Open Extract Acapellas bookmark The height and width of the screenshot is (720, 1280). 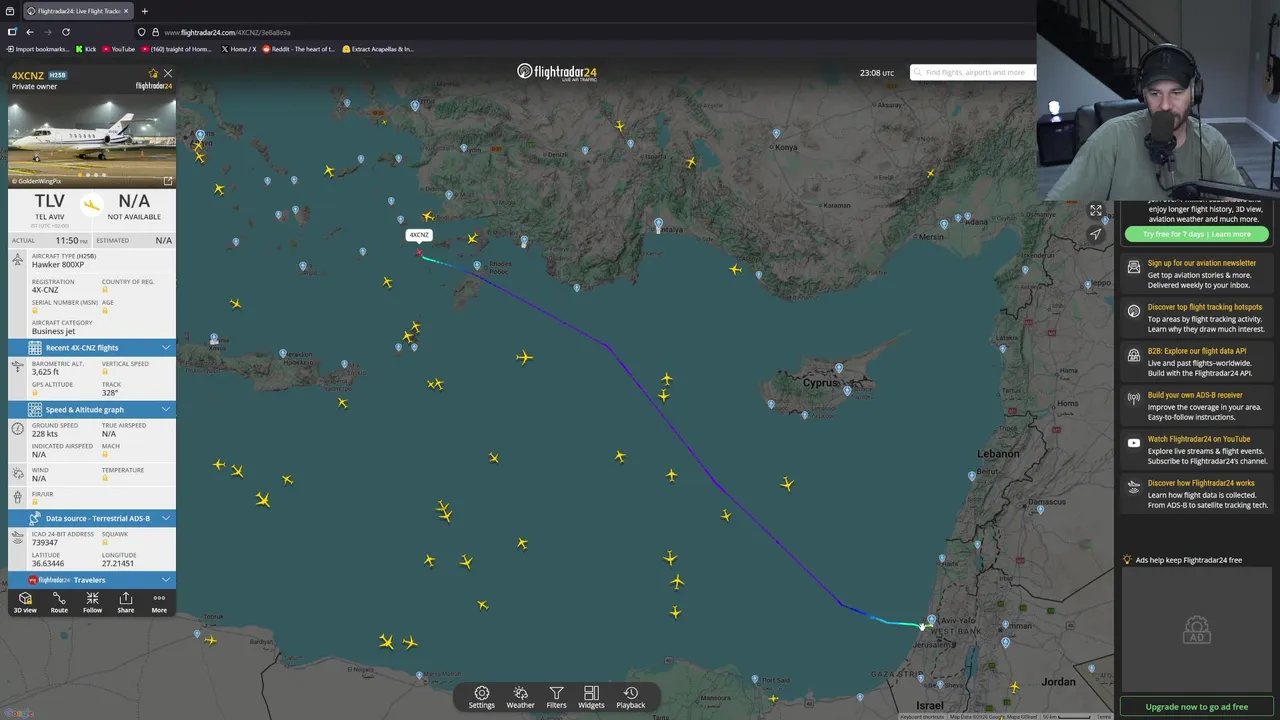(378, 49)
